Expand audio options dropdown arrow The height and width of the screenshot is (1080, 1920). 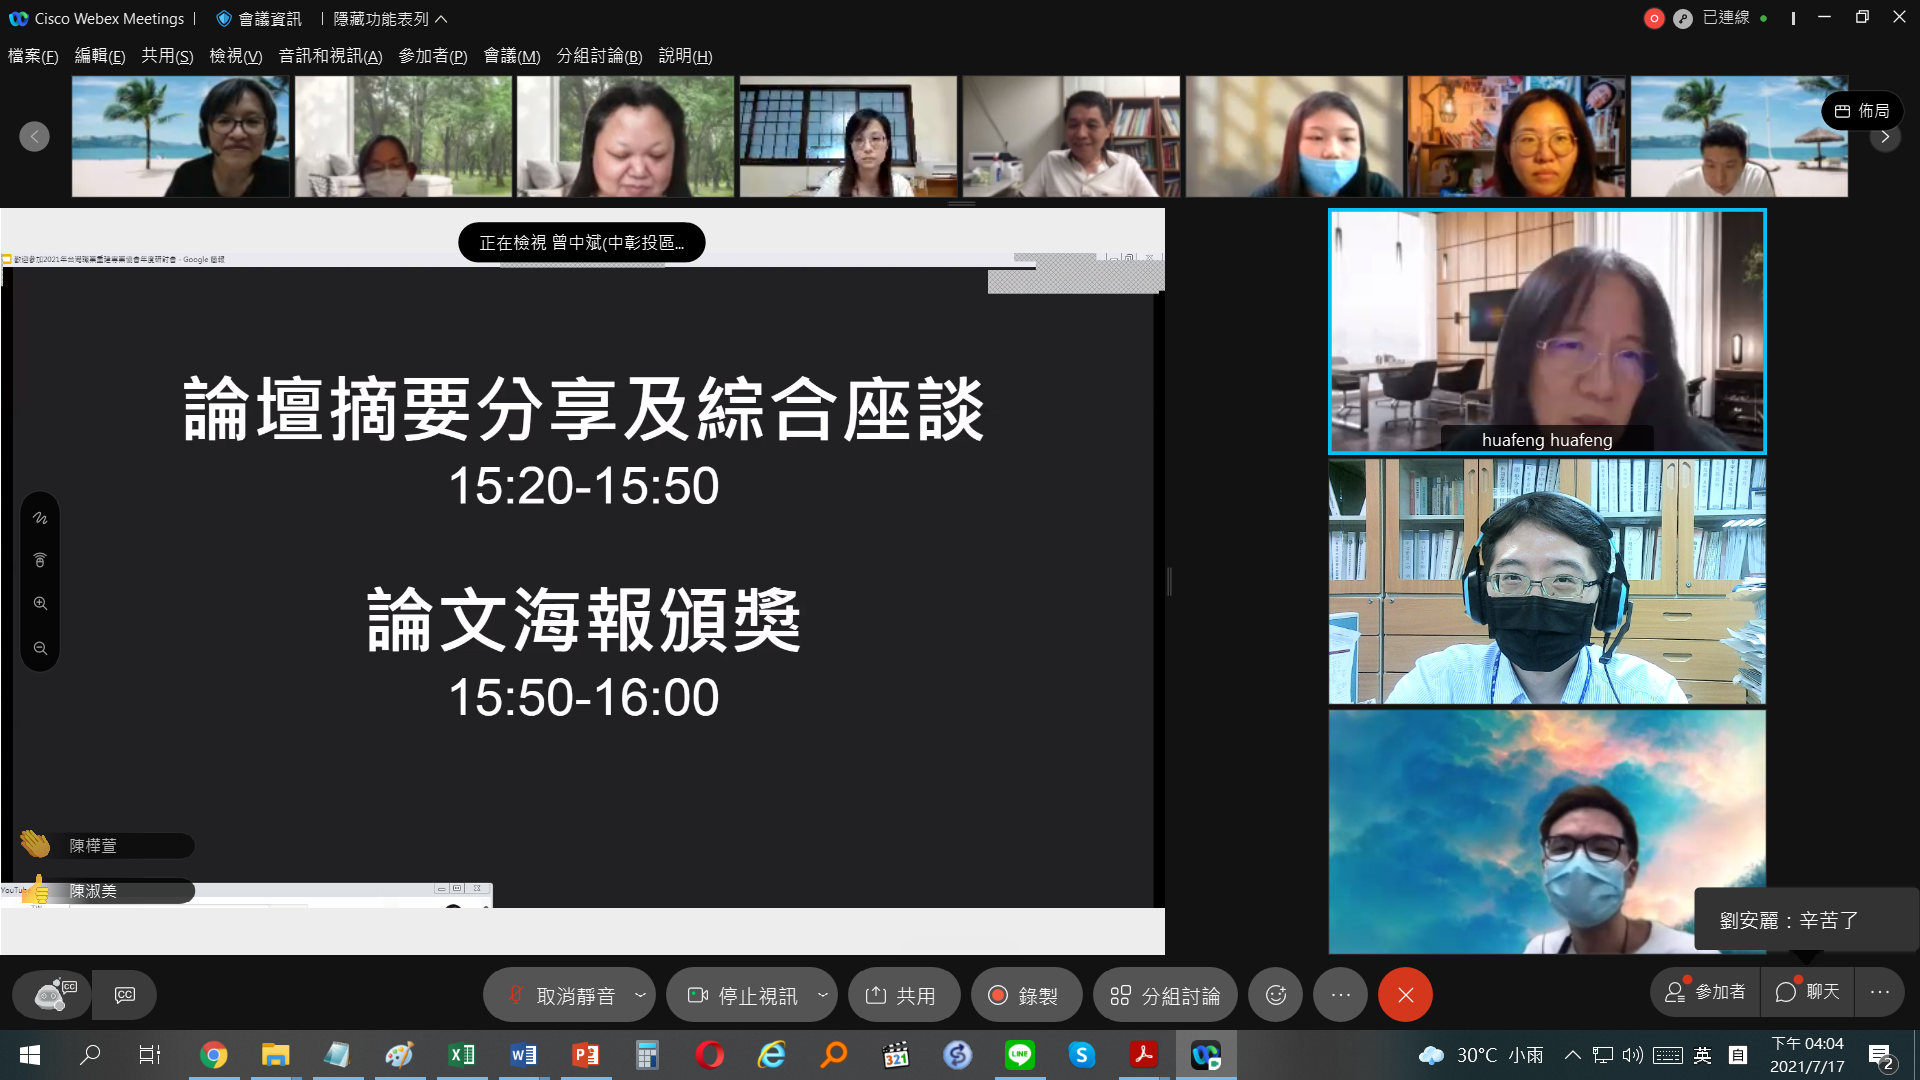[640, 995]
